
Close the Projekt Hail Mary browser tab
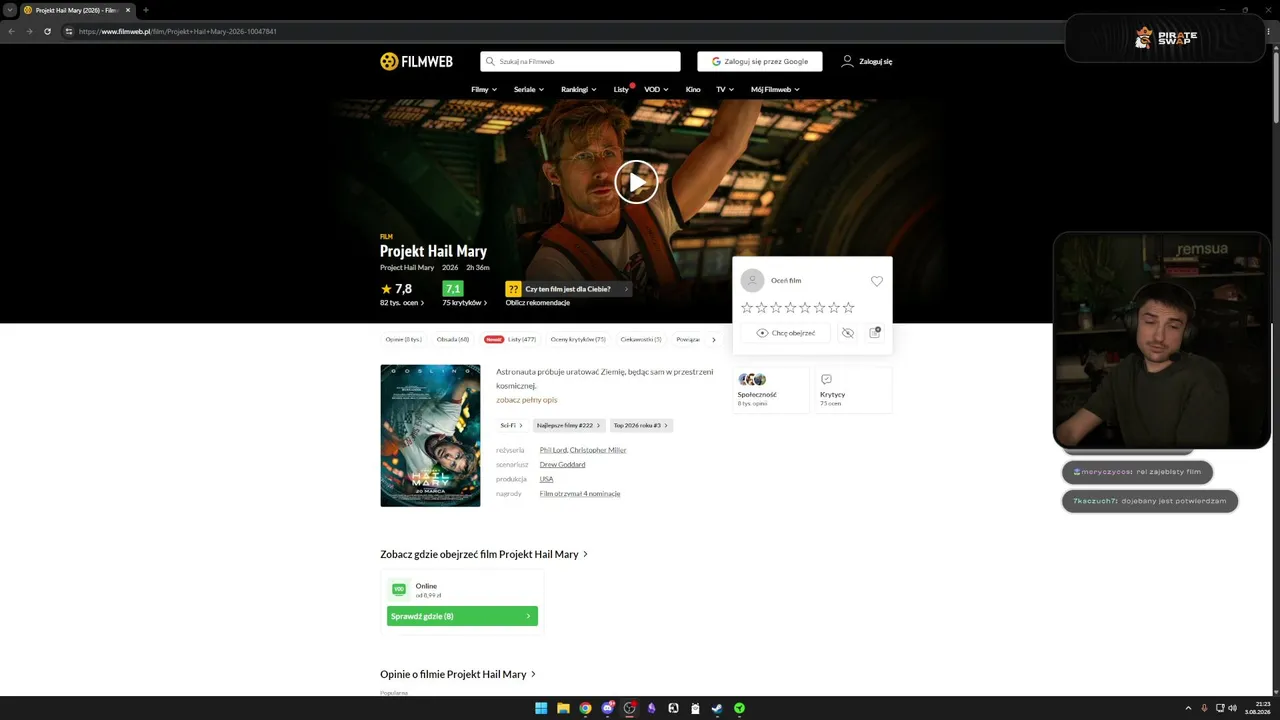(x=128, y=10)
